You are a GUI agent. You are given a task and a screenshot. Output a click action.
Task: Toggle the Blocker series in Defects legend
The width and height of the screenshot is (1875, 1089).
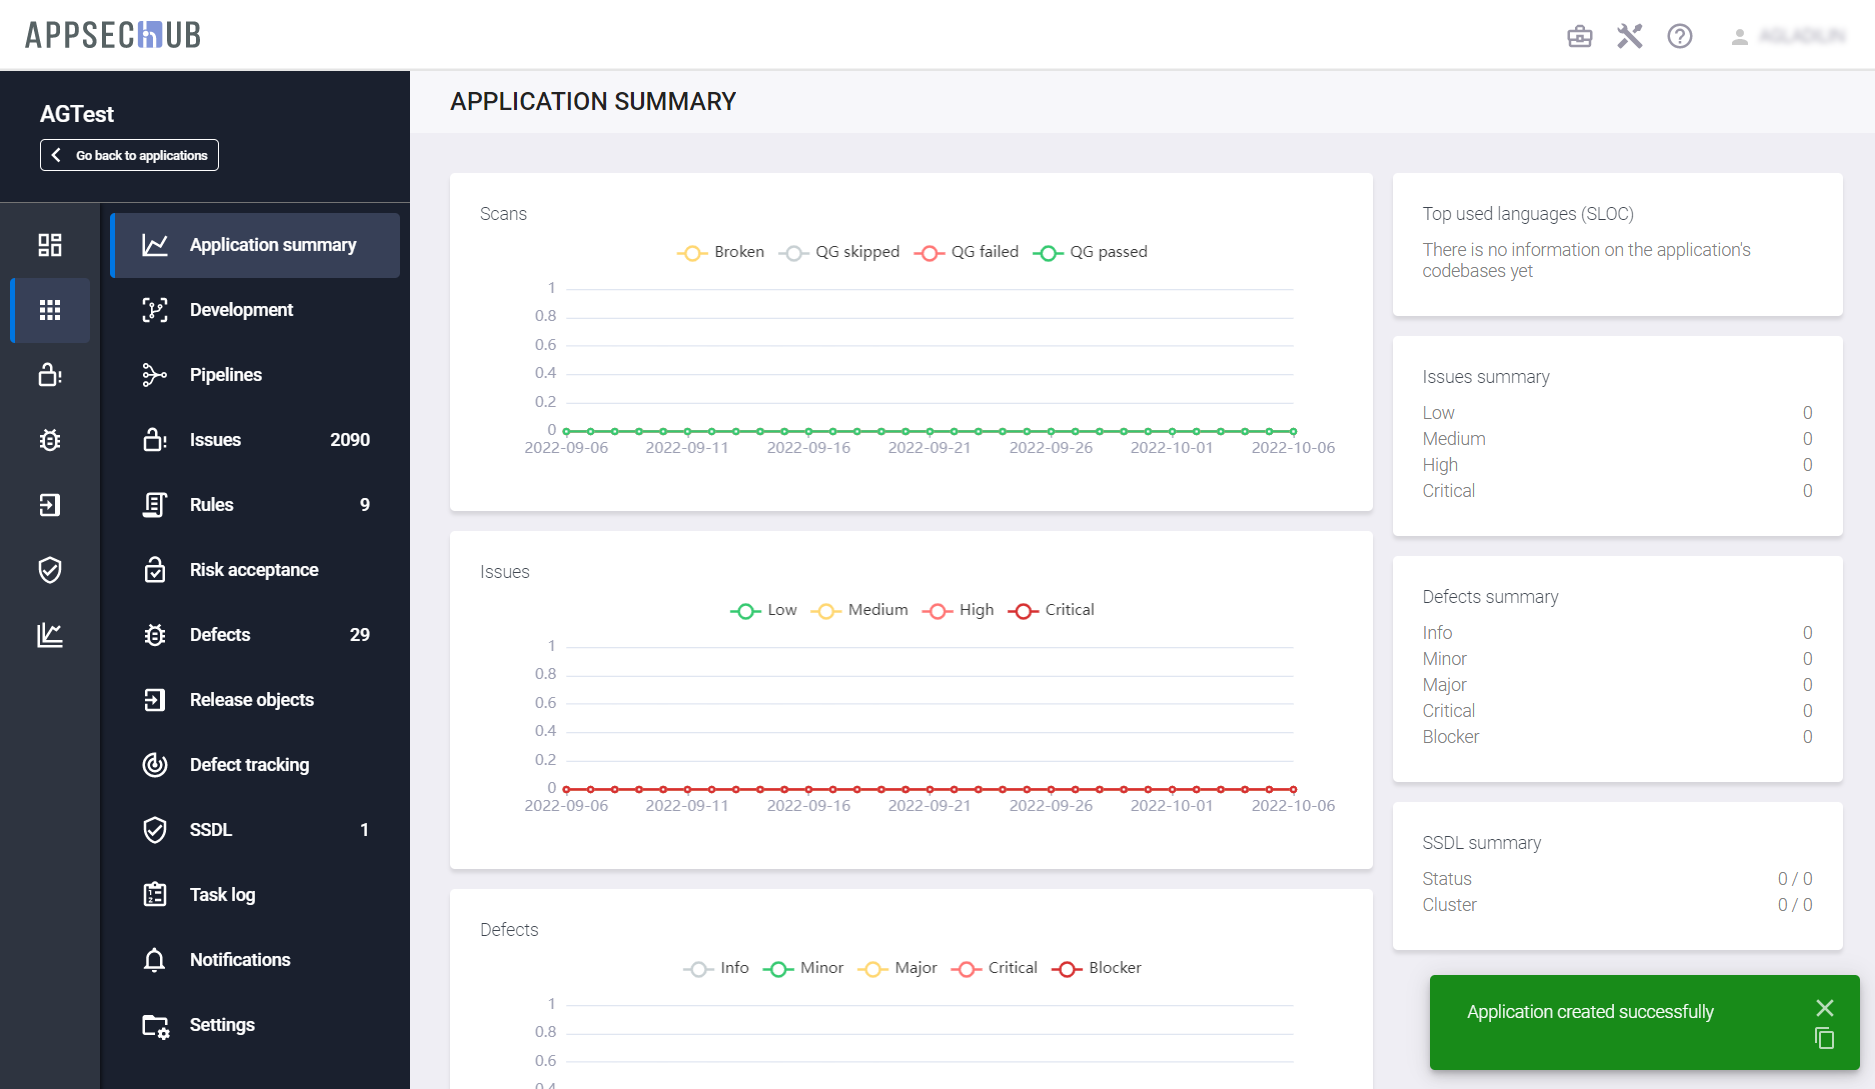[x=1096, y=968]
